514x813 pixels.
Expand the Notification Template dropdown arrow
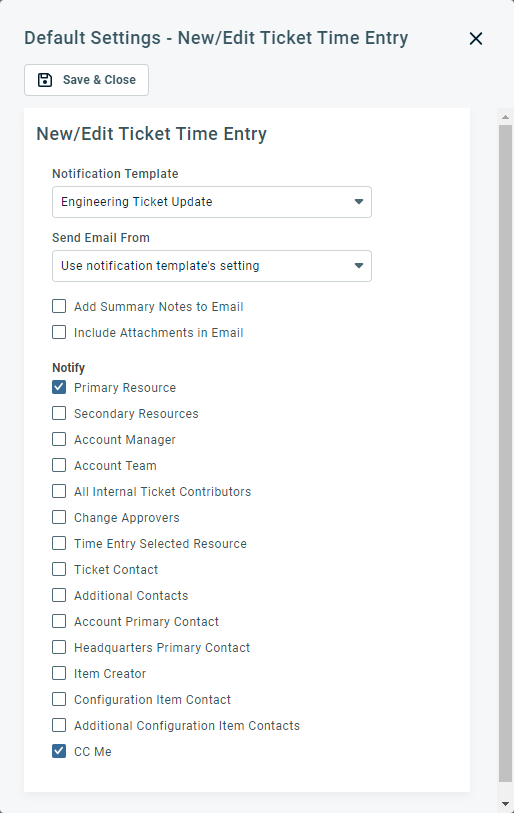point(358,202)
